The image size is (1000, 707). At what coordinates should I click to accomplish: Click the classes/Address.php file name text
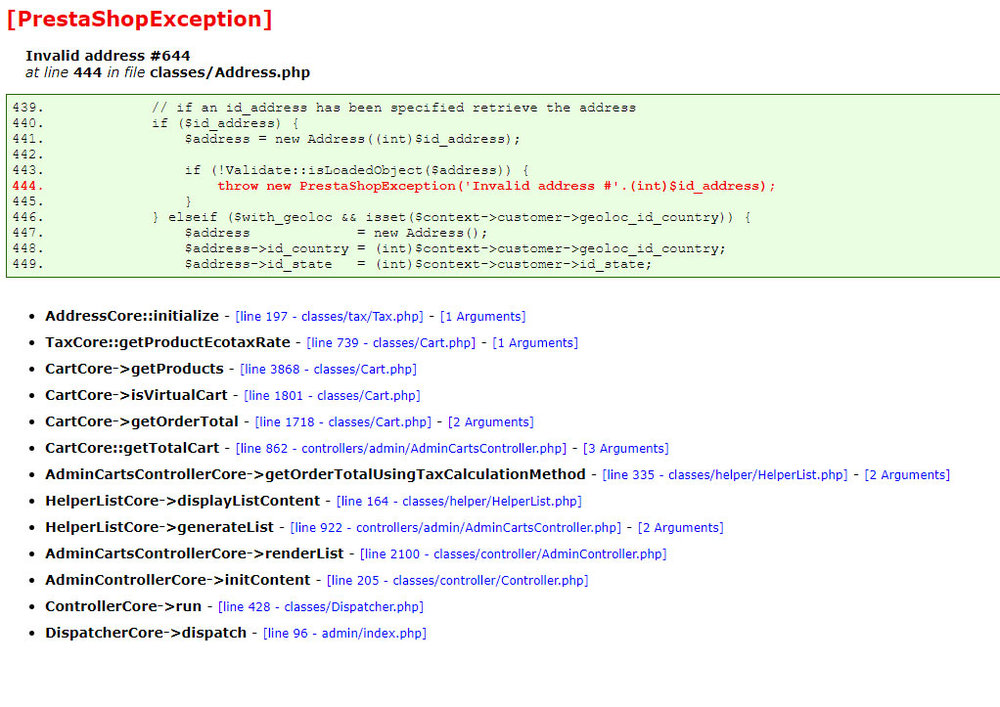pos(230,73)
